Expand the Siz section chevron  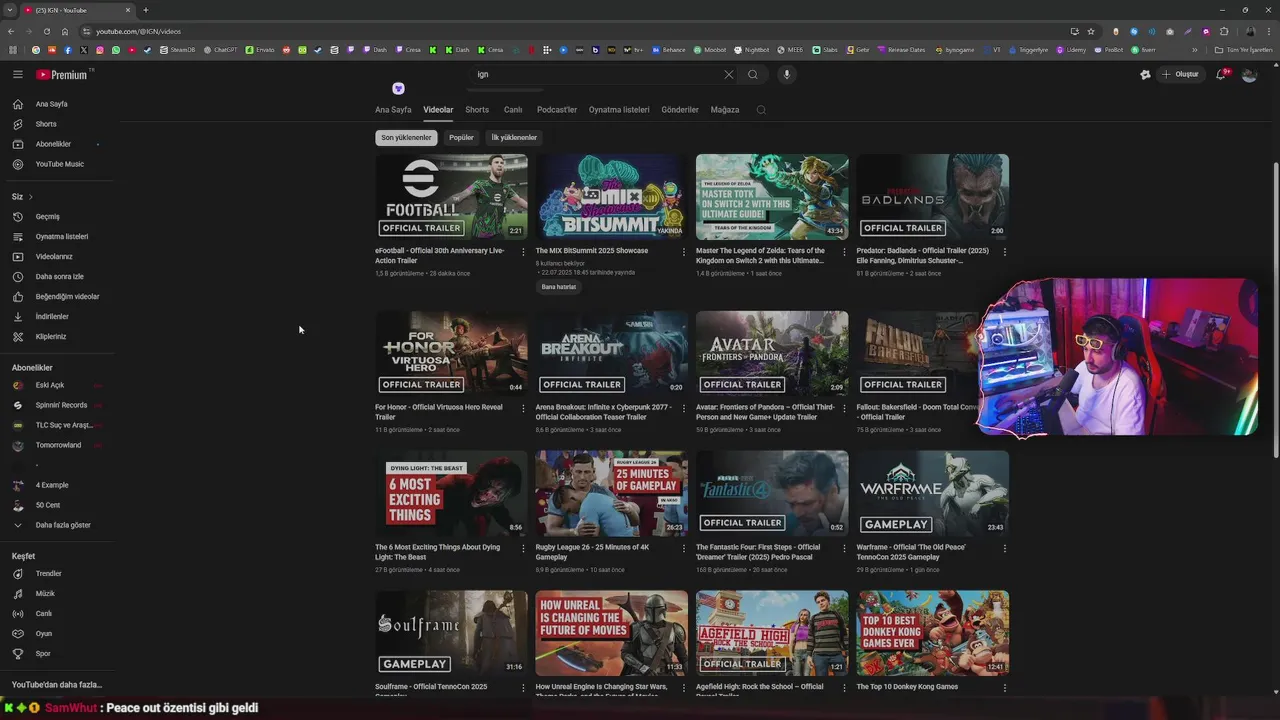click(x=31, y=196)
